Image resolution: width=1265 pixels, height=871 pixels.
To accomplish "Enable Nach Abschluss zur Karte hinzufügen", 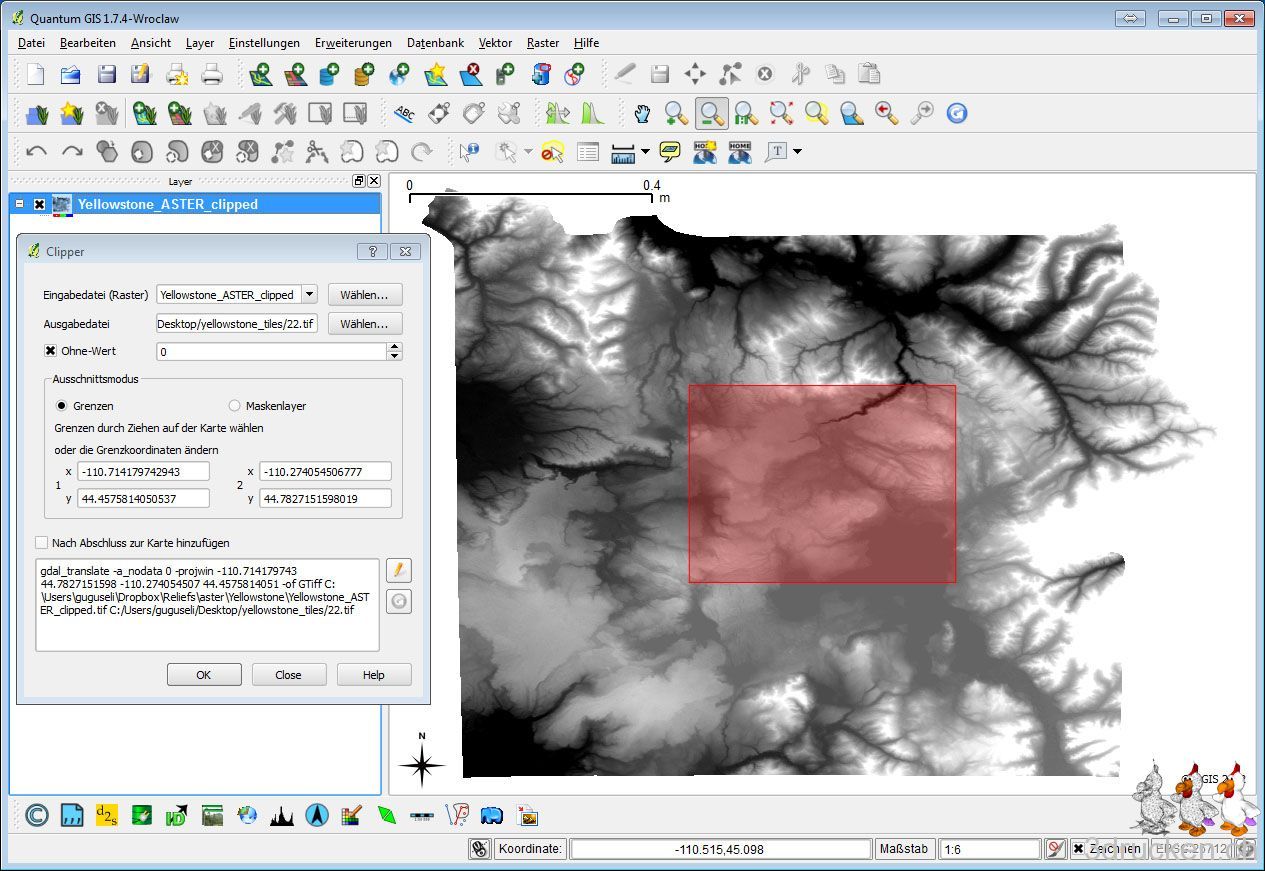I will click(42, 543).
